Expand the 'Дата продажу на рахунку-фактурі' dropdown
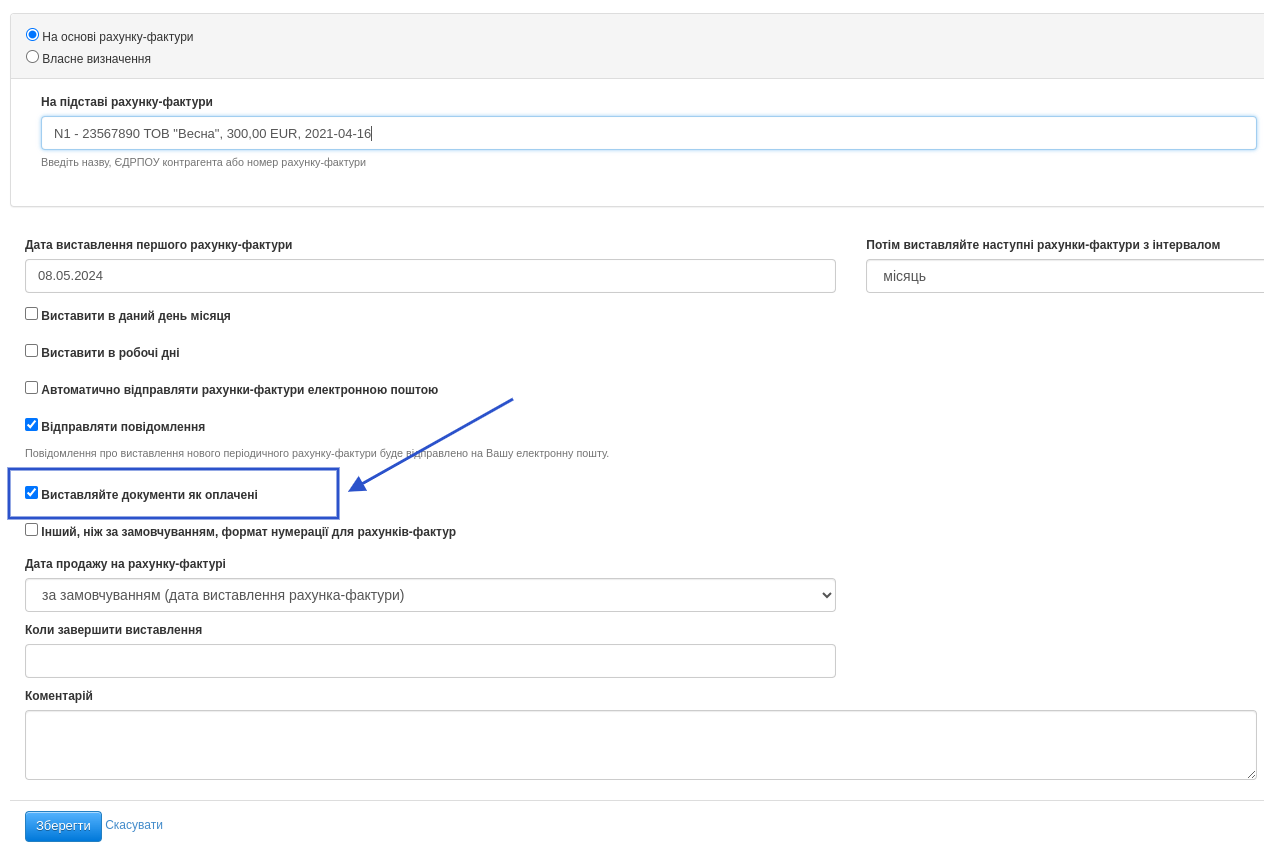The image size is (1264, 863). (x=430, y=595)
